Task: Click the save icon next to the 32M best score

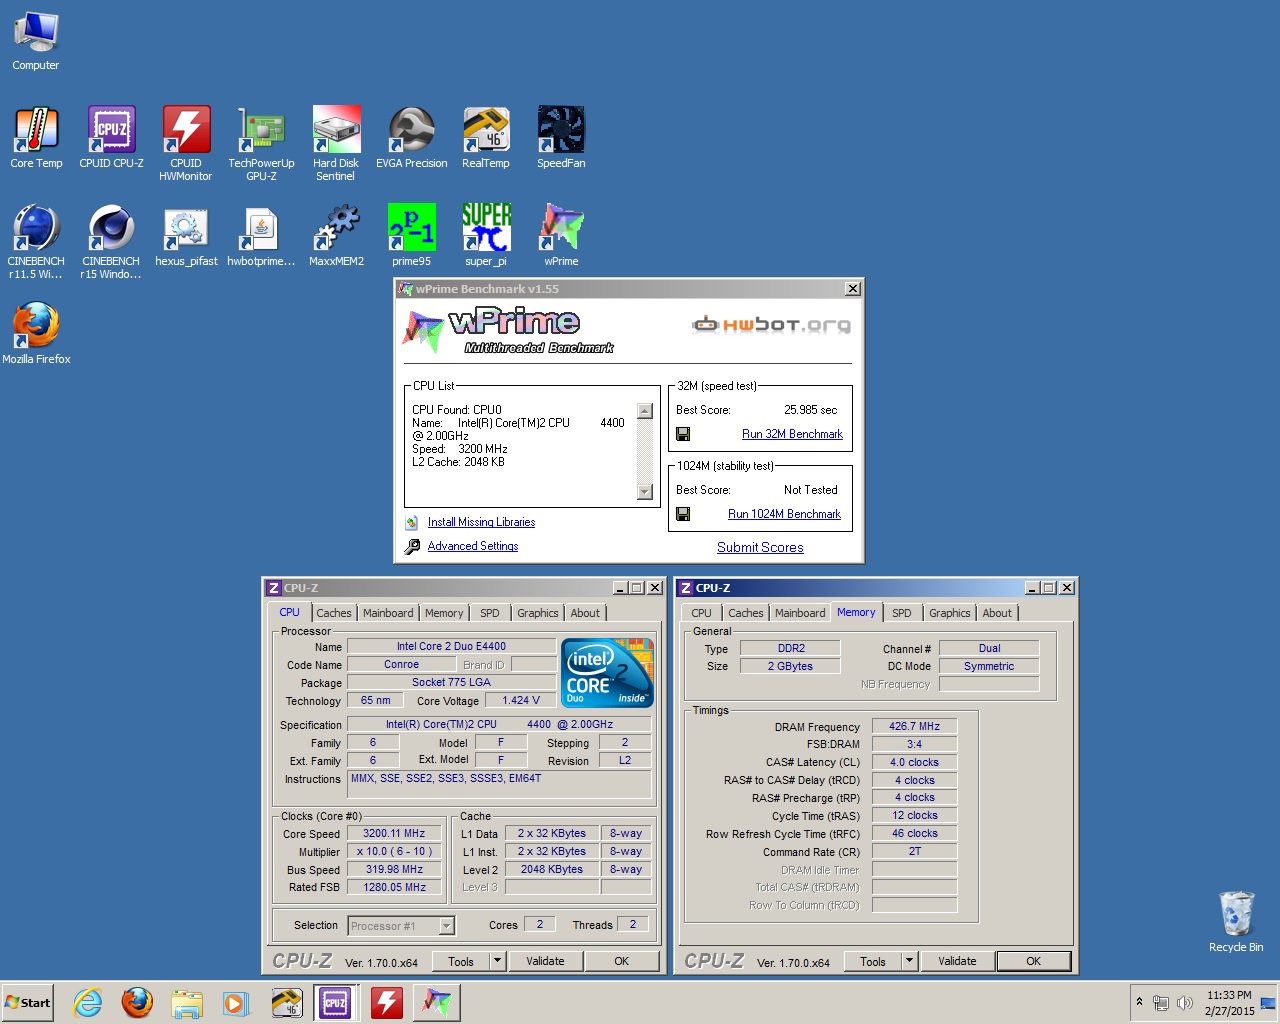Action: pyautogui.click(x=683, y=434)
